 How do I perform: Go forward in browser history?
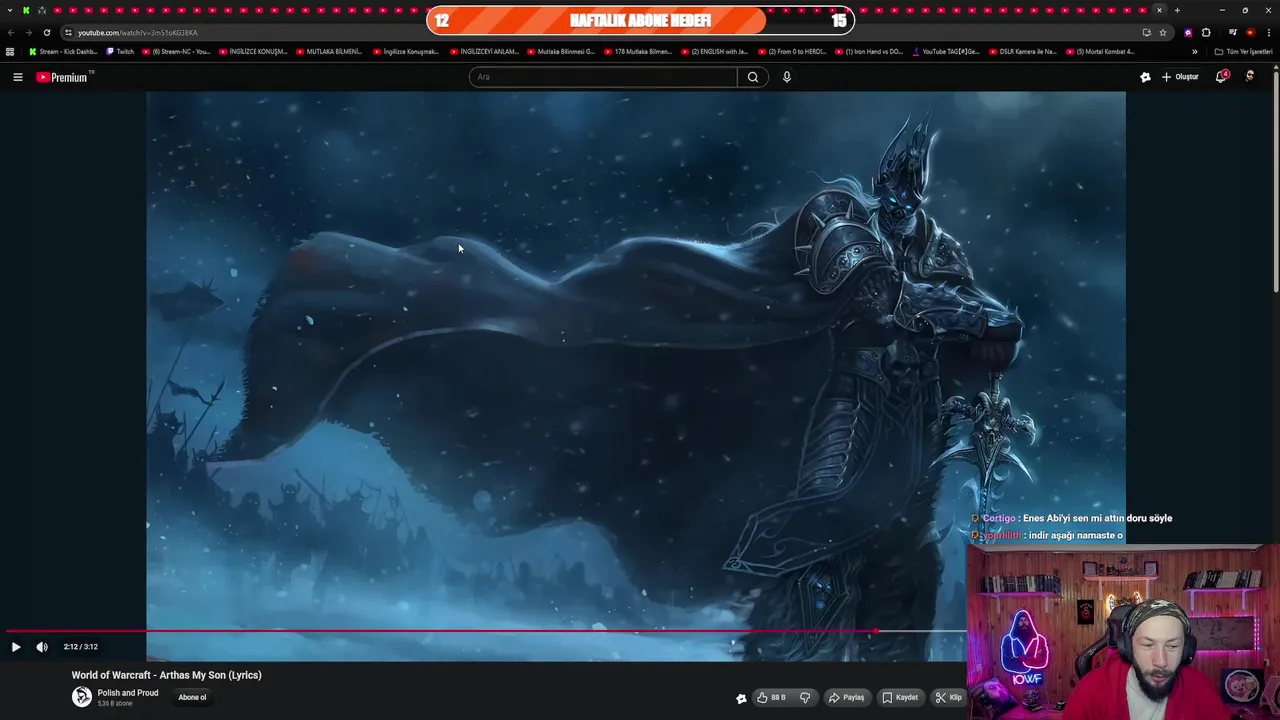[28, 32]
